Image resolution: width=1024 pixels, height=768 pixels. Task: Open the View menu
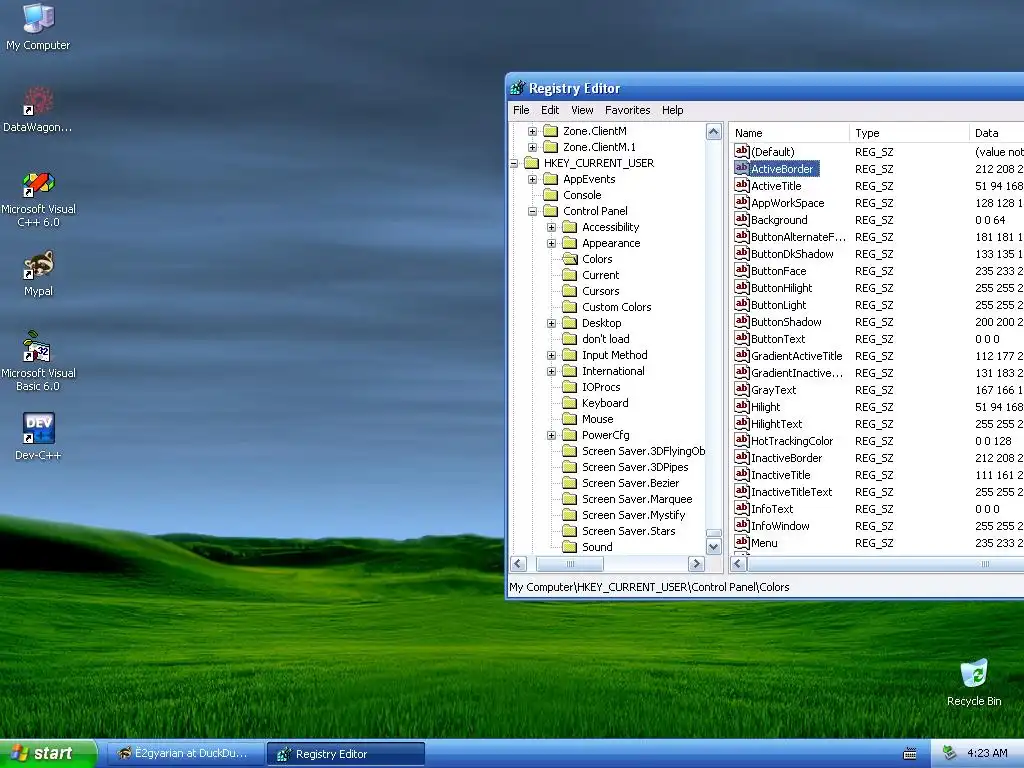click(x=582, y=110)
